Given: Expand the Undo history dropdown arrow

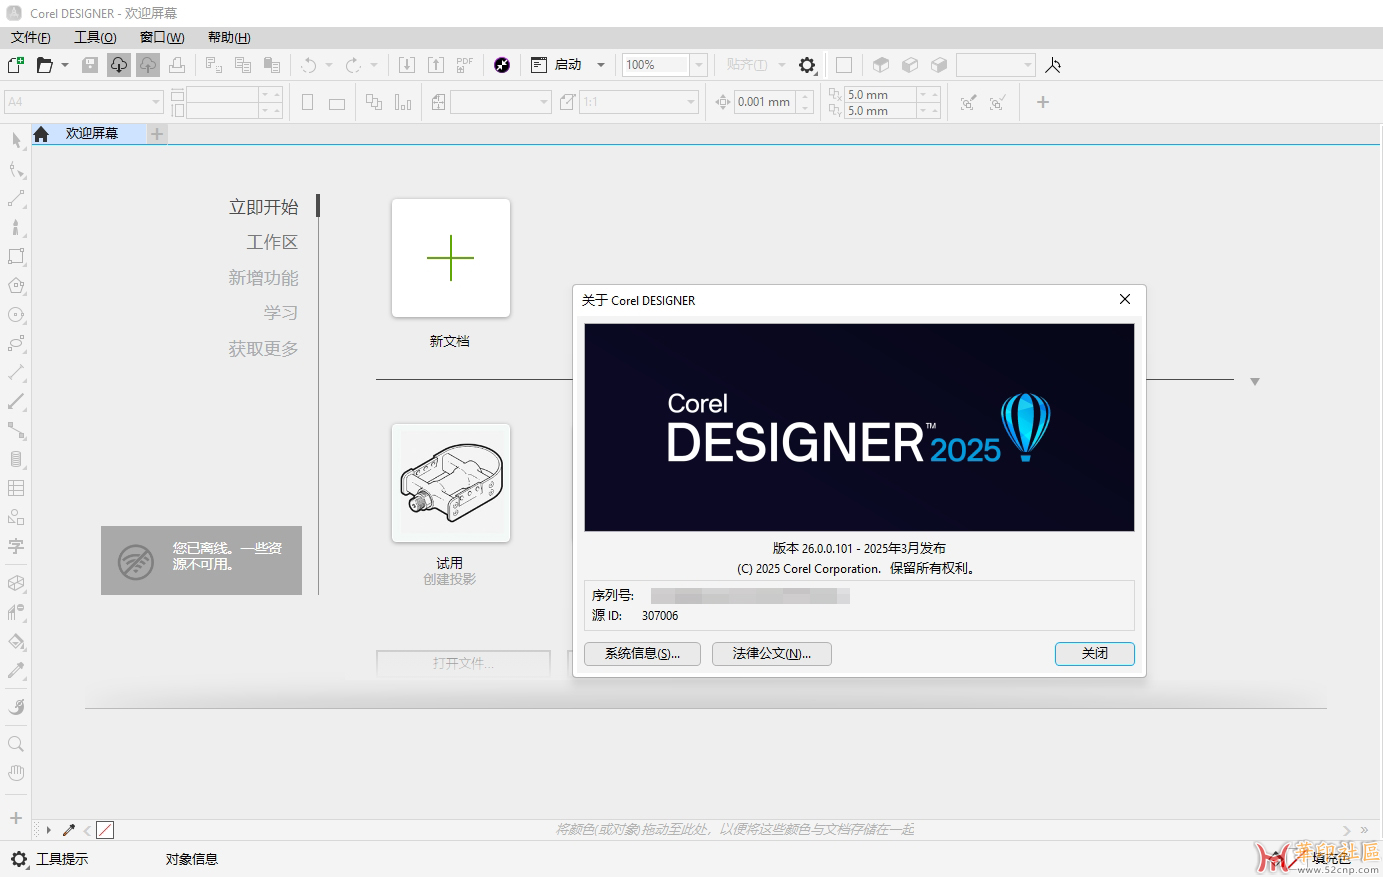Looking at the screenshot, I should [329, 65].
